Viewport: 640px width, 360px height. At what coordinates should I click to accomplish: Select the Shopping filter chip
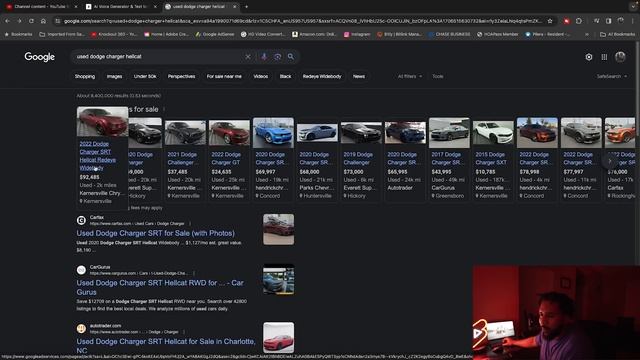(85, 76)
